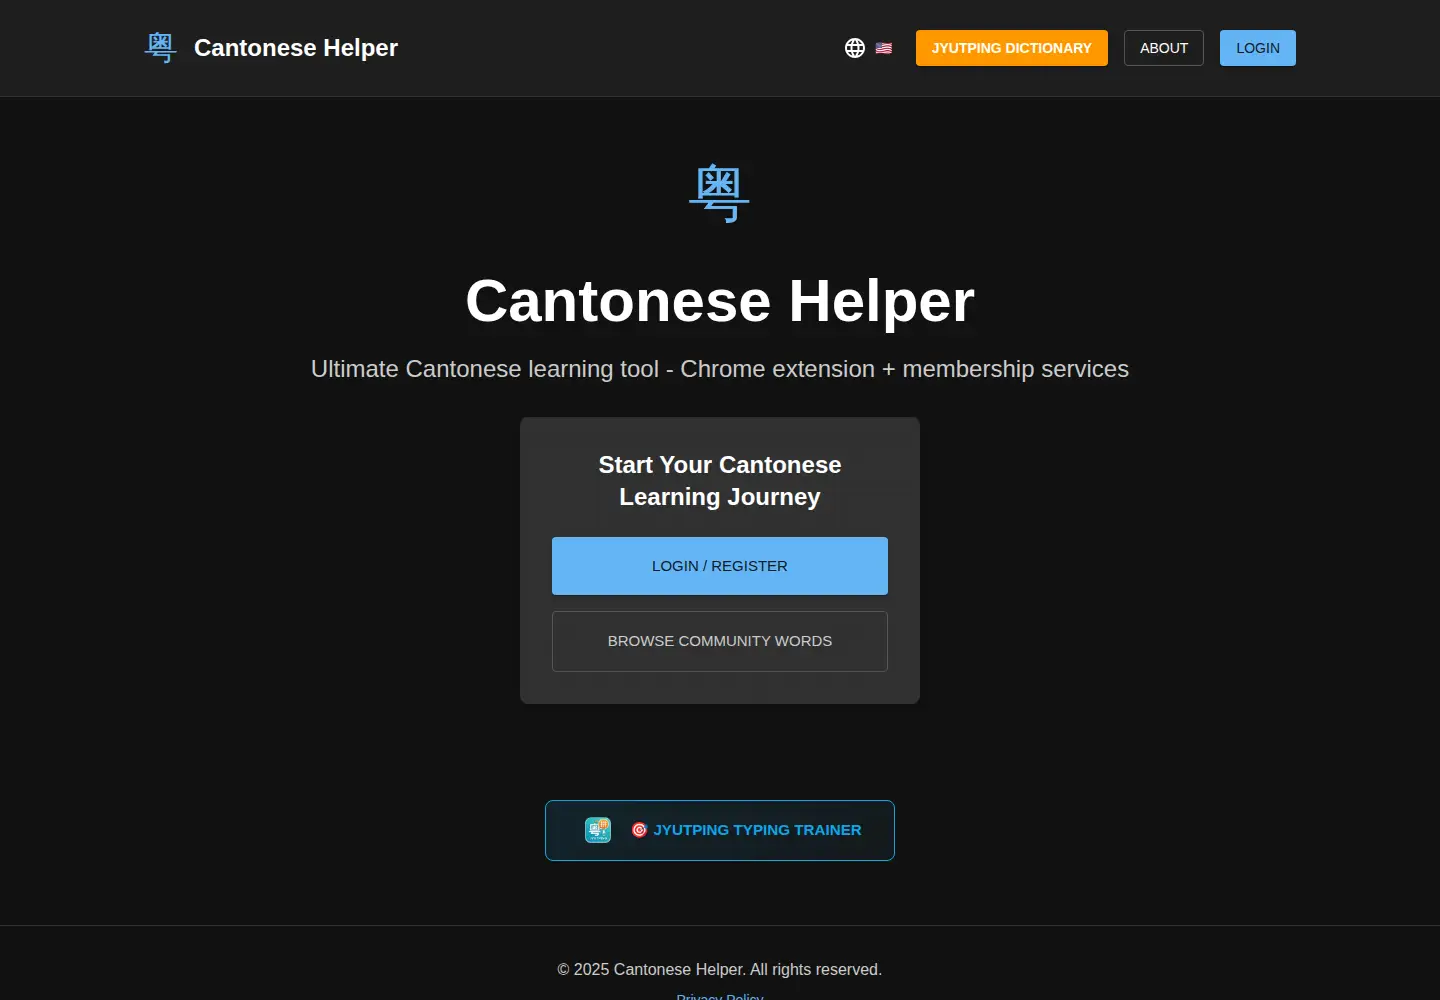Click the "Ultimate Cantonese learning tool" tagline

(x=720, y=369)
